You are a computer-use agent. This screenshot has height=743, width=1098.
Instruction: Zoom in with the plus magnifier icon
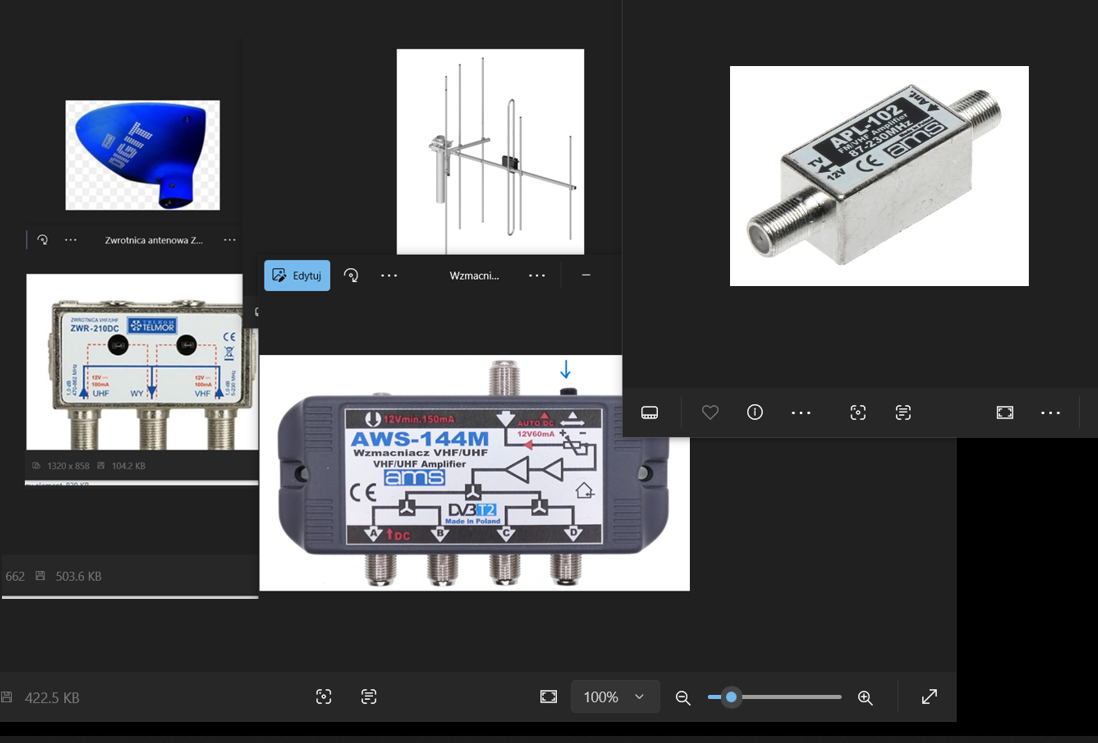coord(865,697)
